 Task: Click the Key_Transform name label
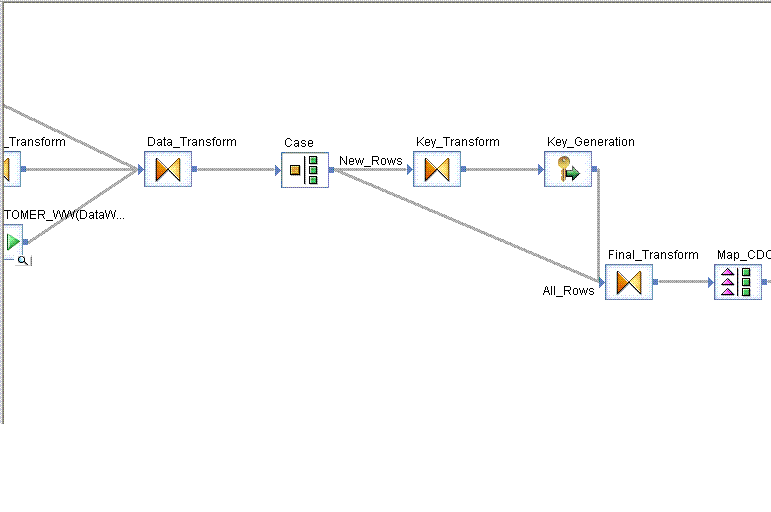pyautogui.click(x=457, y=142)
